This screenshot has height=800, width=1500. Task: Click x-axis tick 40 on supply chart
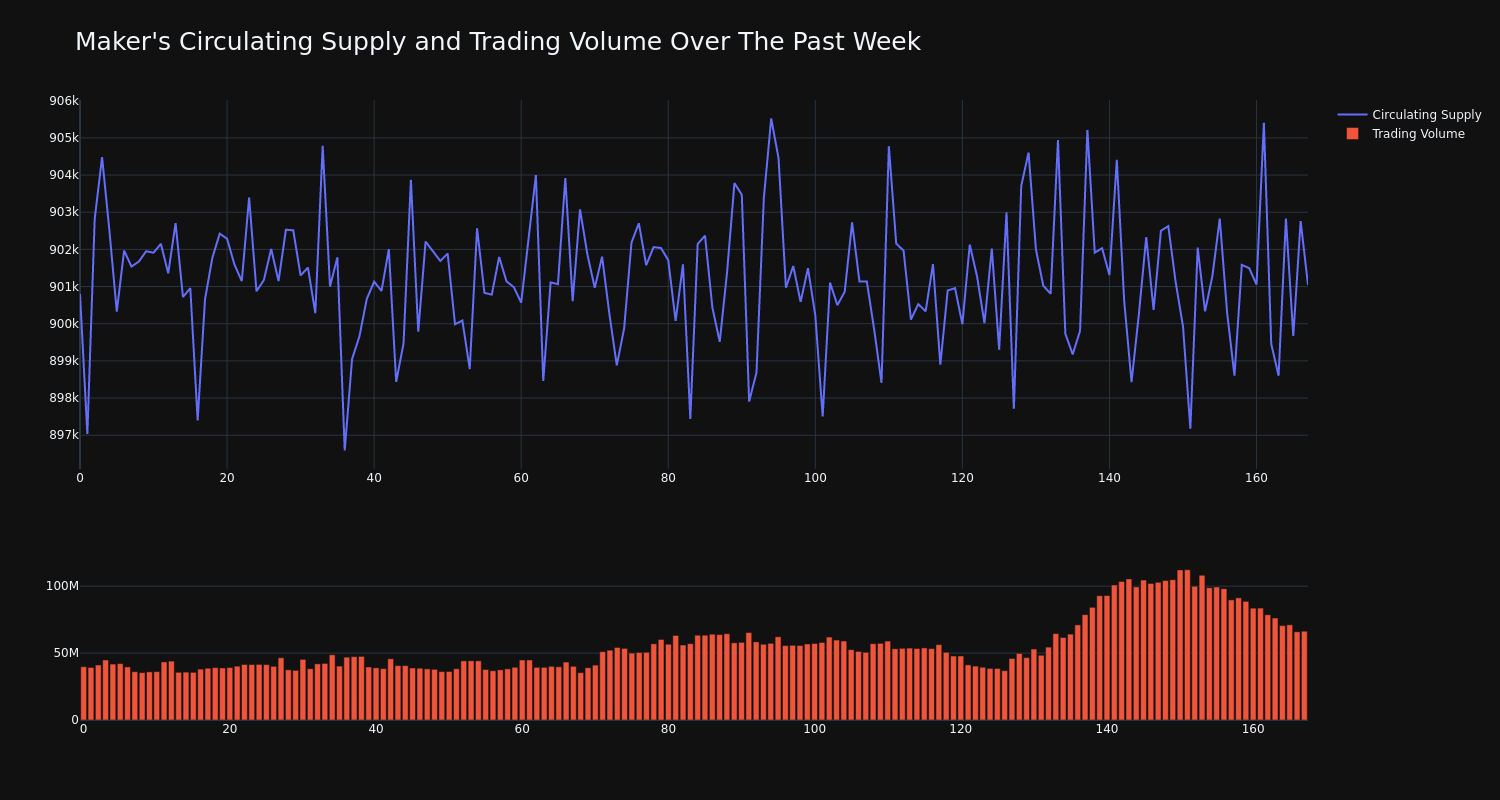(374, 478)
